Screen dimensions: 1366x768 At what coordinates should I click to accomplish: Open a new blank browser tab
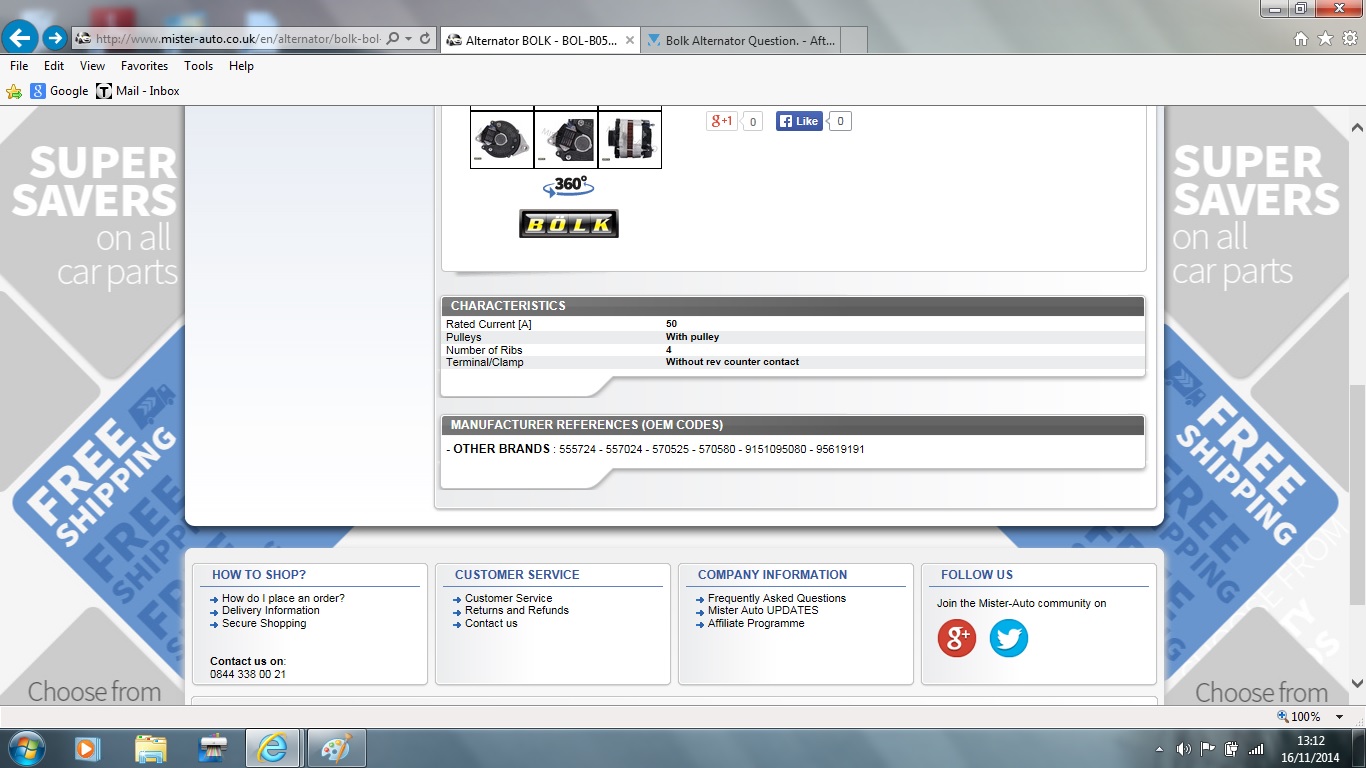tap(854, 40)
